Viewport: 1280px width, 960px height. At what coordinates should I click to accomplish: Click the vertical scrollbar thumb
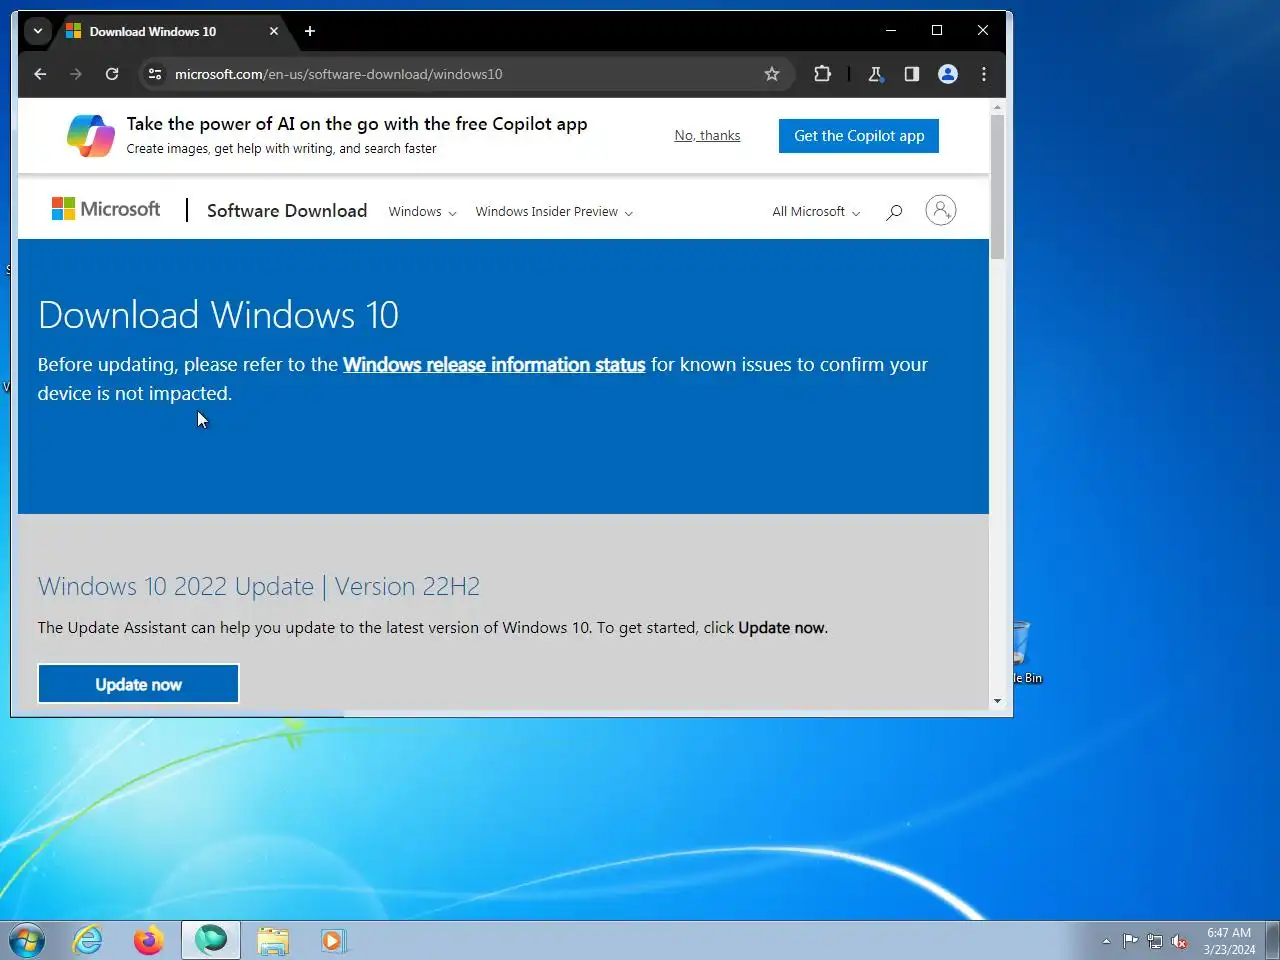pos(997,187)
